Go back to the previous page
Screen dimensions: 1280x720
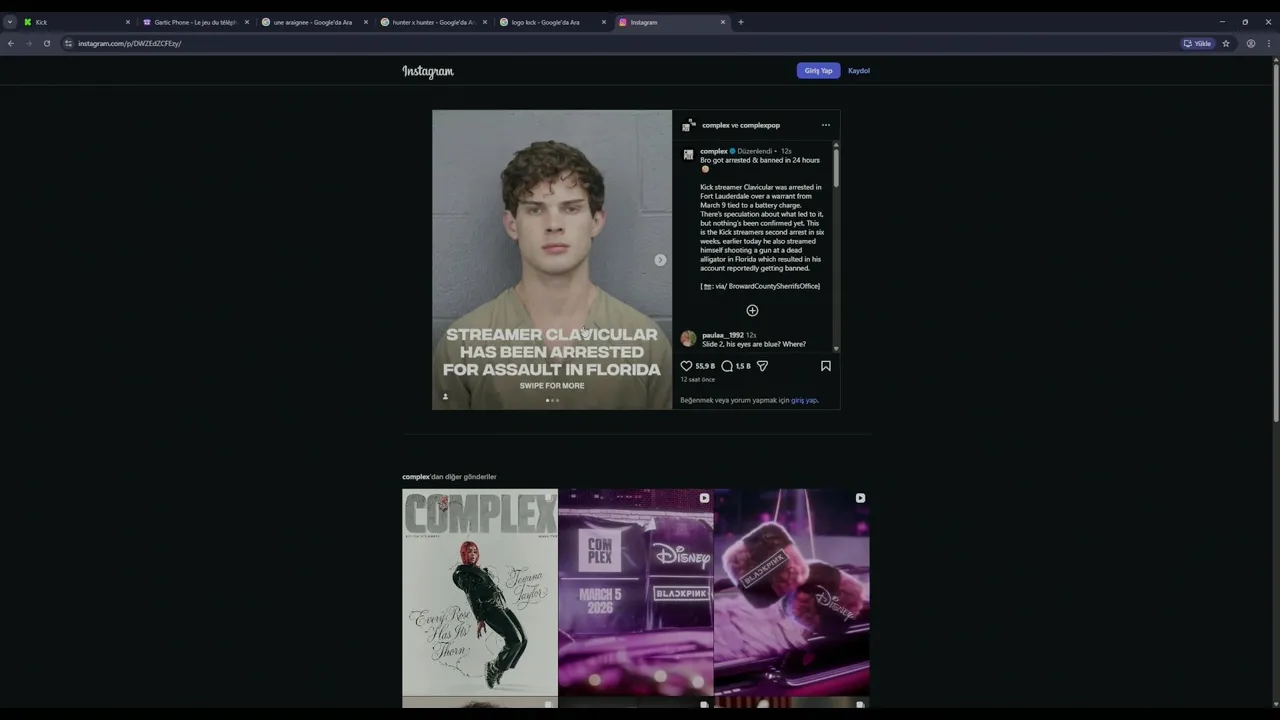pos(11,43)
